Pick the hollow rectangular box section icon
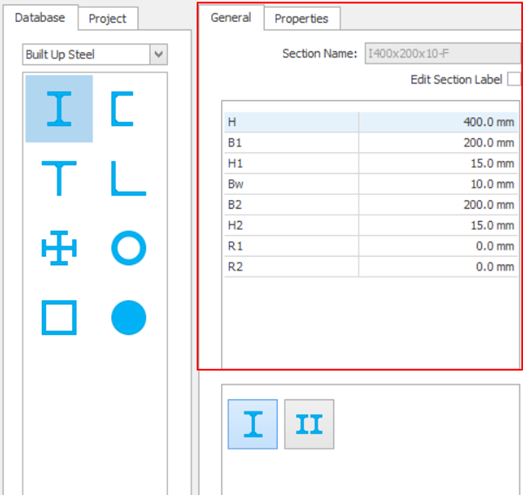Viewport: 523px width, 495px height. pyautogui.click(x=59, y=318)
